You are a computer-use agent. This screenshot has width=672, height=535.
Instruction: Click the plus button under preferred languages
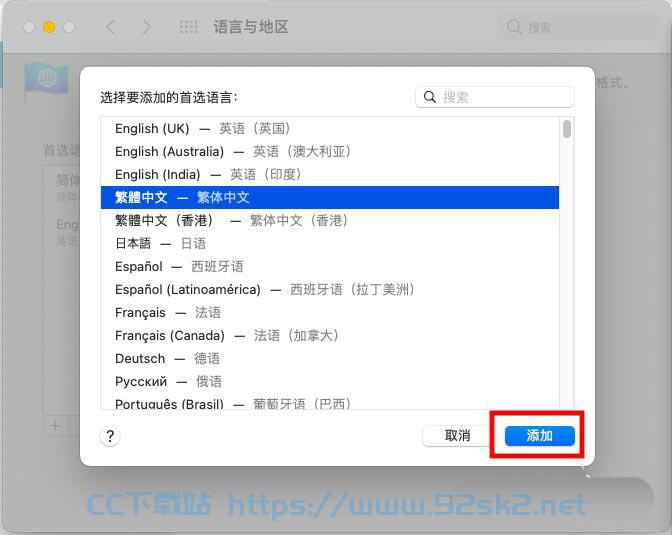(55, 426)
